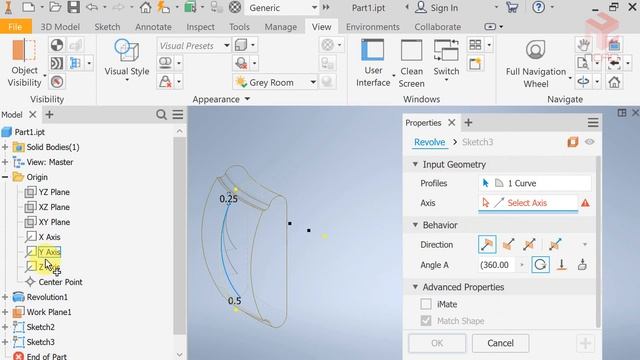Click the Sketch3 breadcrumb link
640x360 pixels.
pyautogui.click(x=478, y=142)
